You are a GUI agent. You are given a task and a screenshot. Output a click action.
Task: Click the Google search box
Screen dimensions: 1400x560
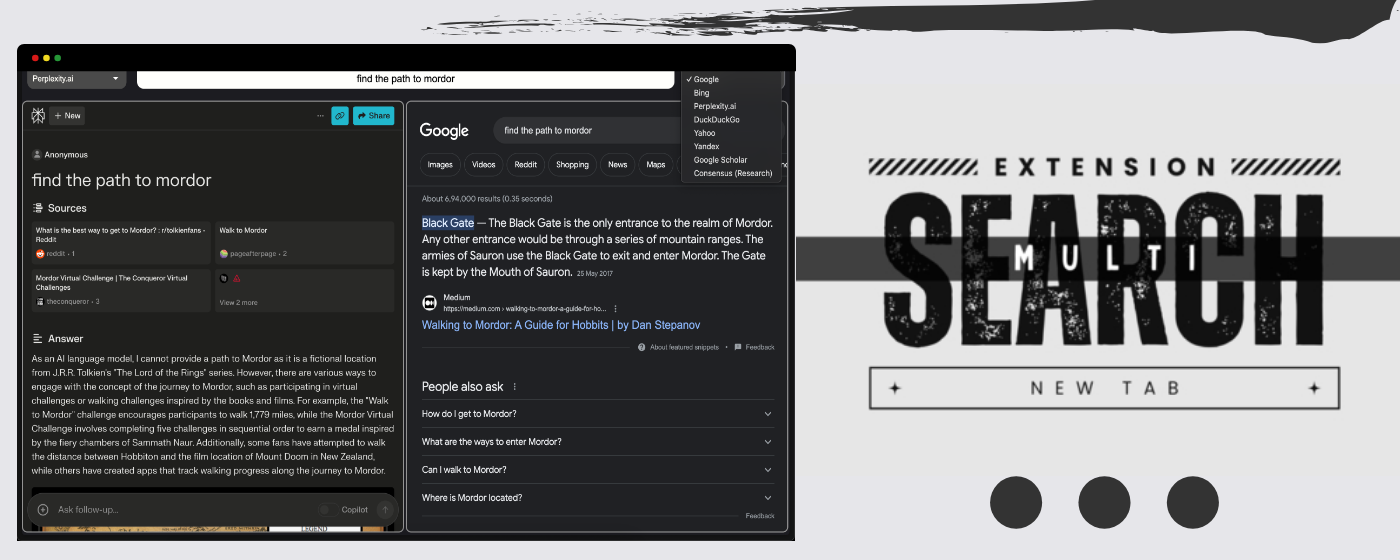tap(590, 131)
